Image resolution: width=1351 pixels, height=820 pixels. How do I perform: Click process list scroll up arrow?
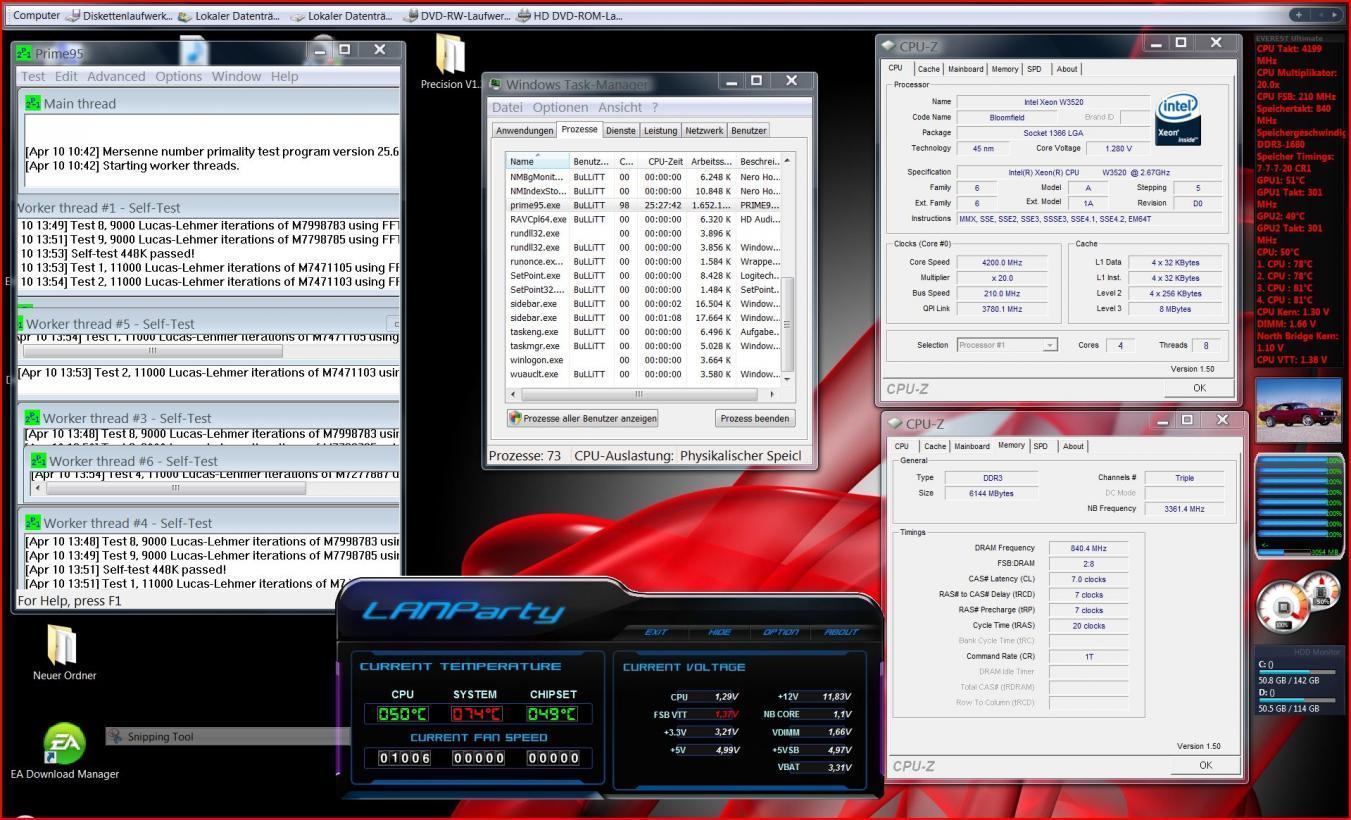[787, 160]
